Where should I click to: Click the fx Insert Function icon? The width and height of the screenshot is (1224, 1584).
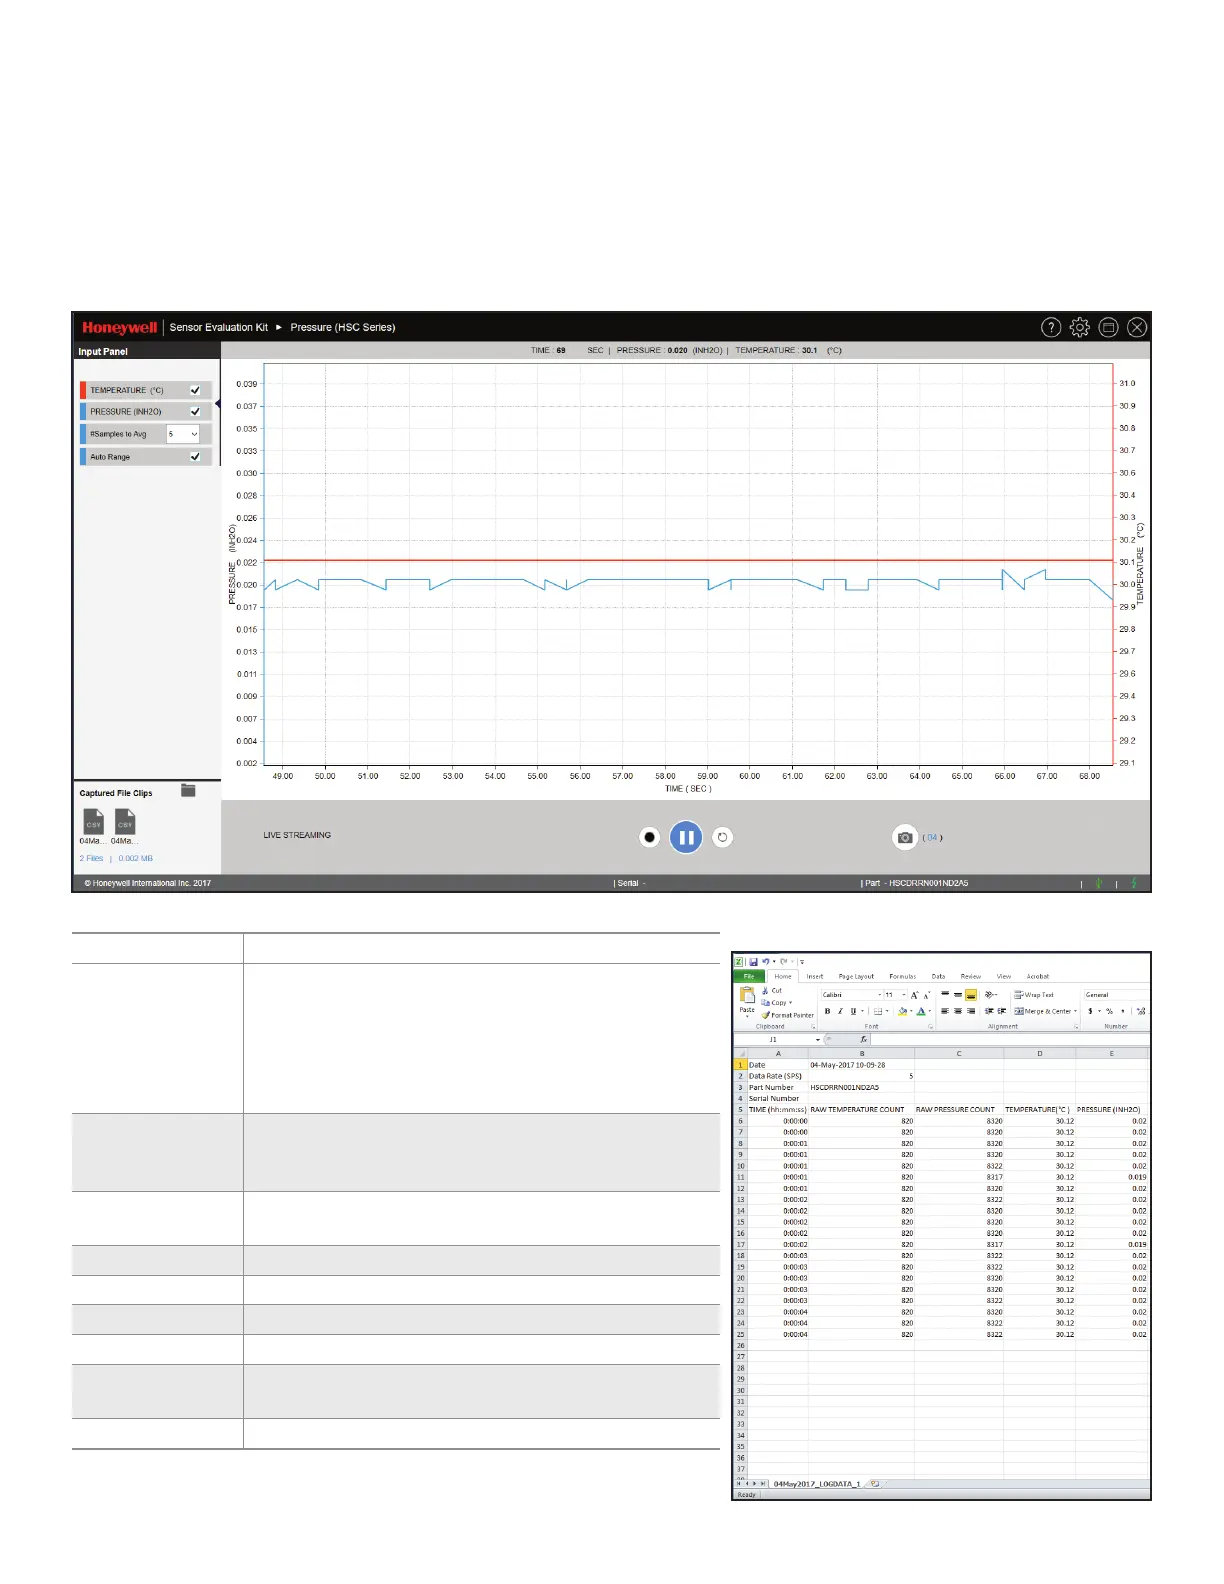click(864, 1040)
